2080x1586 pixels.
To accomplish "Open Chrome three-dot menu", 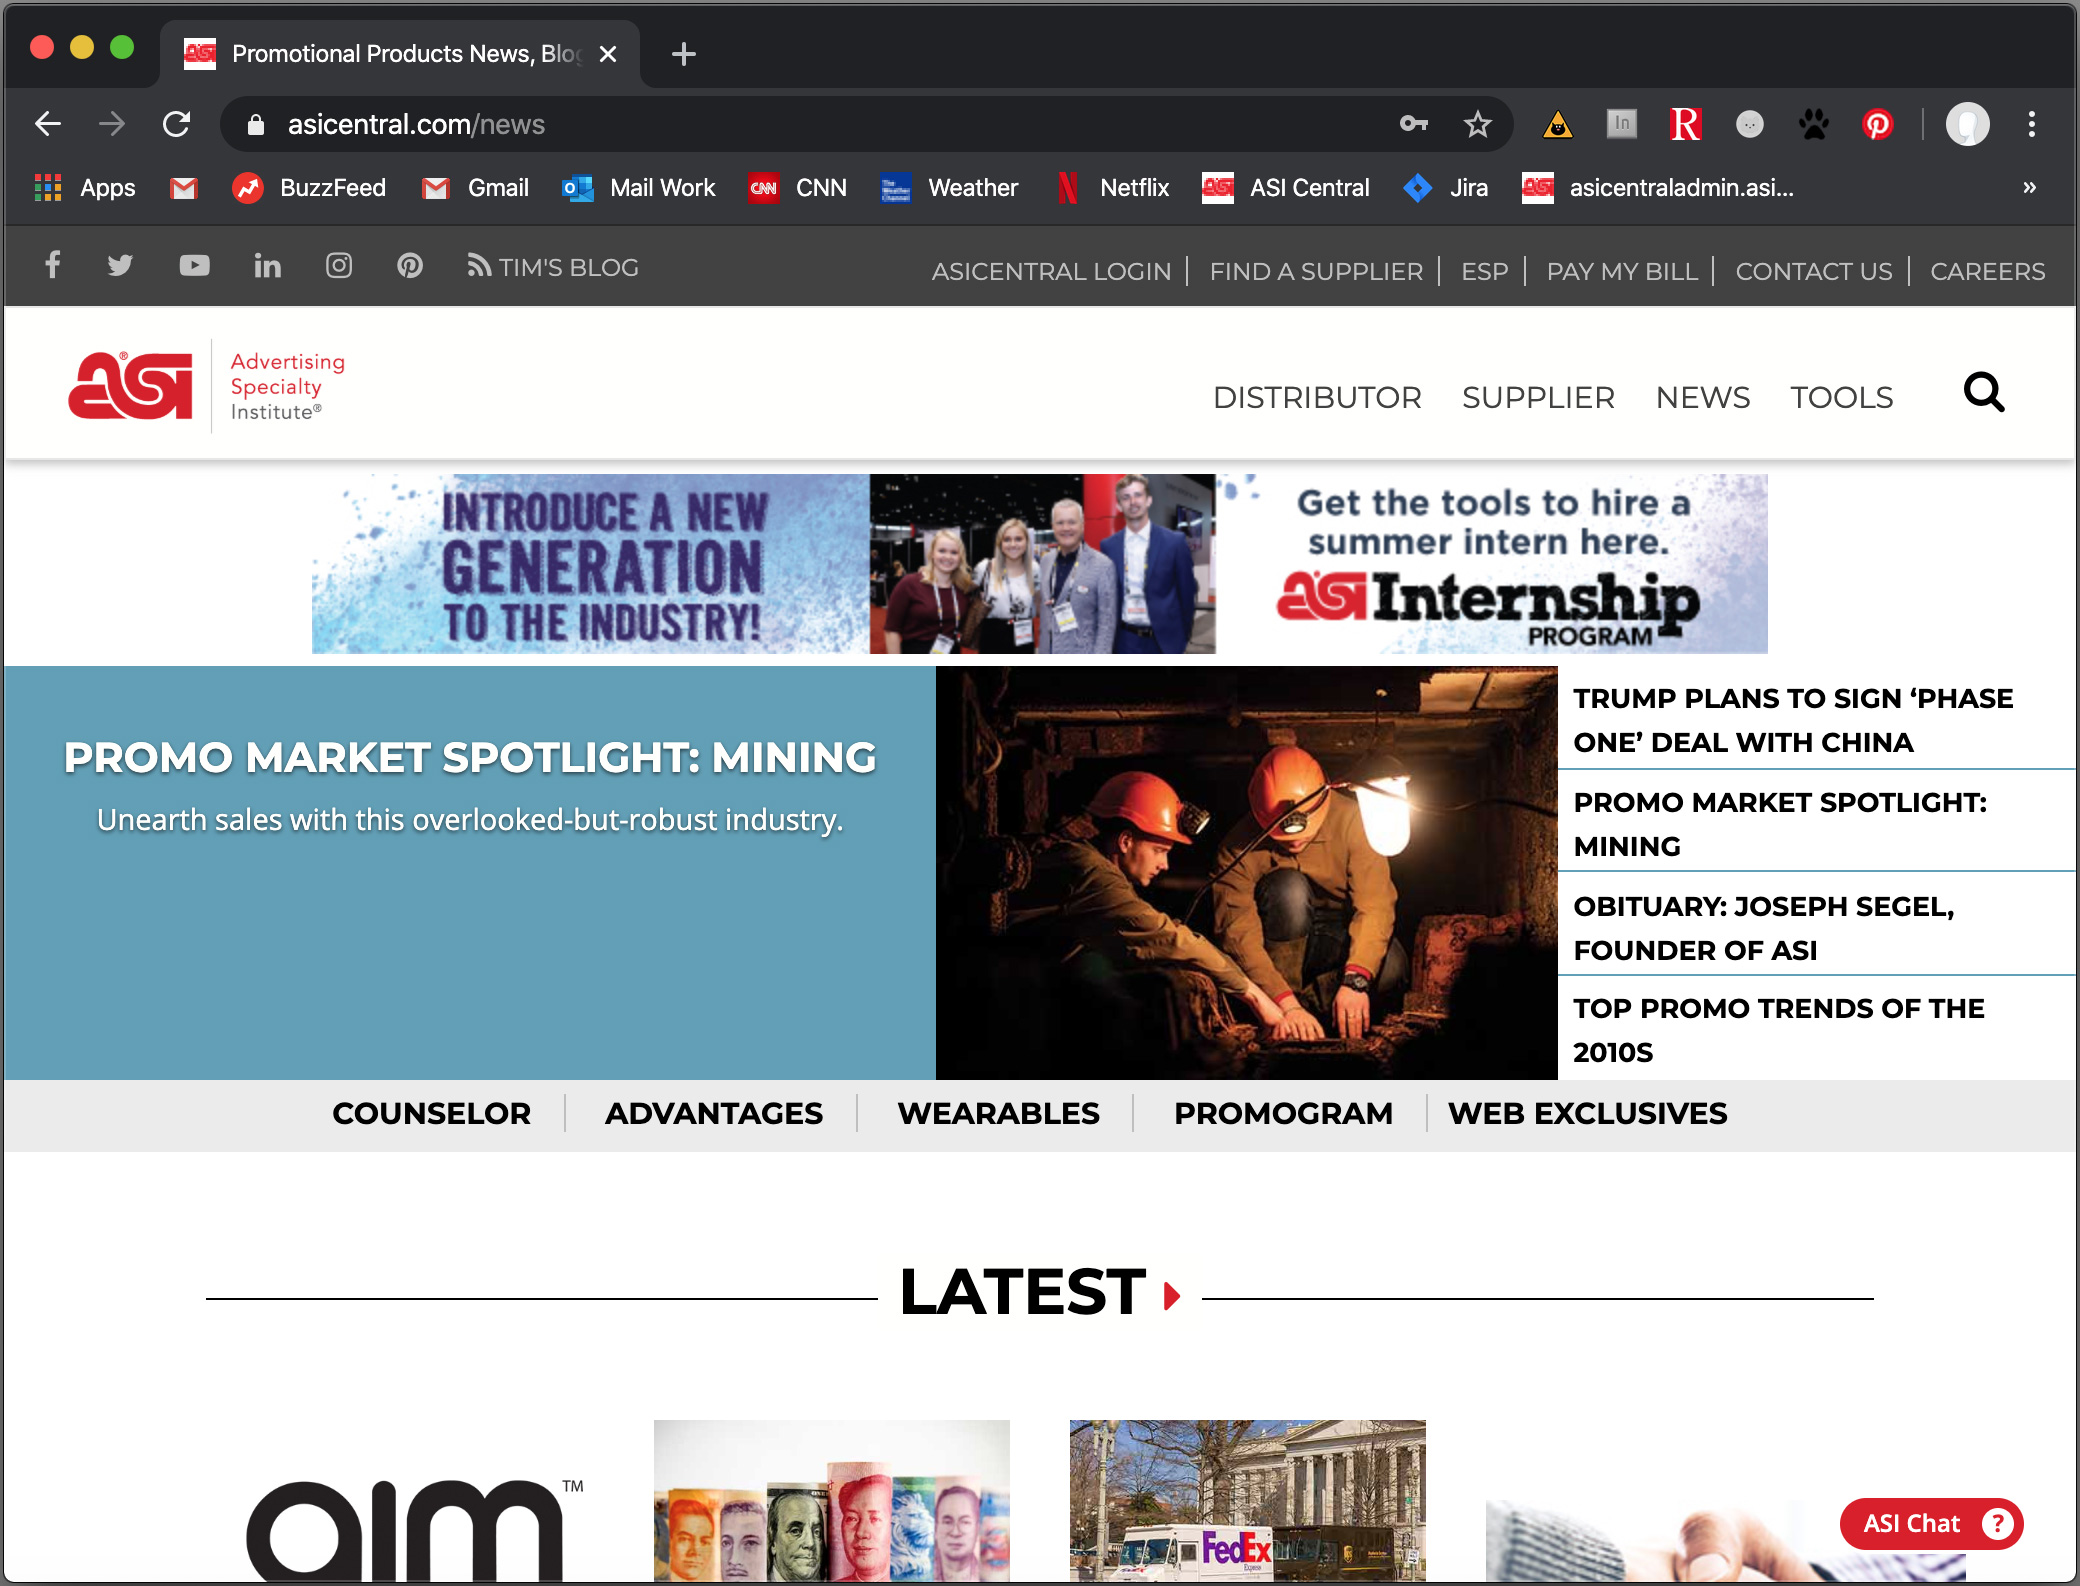I will coord(2031,124).
